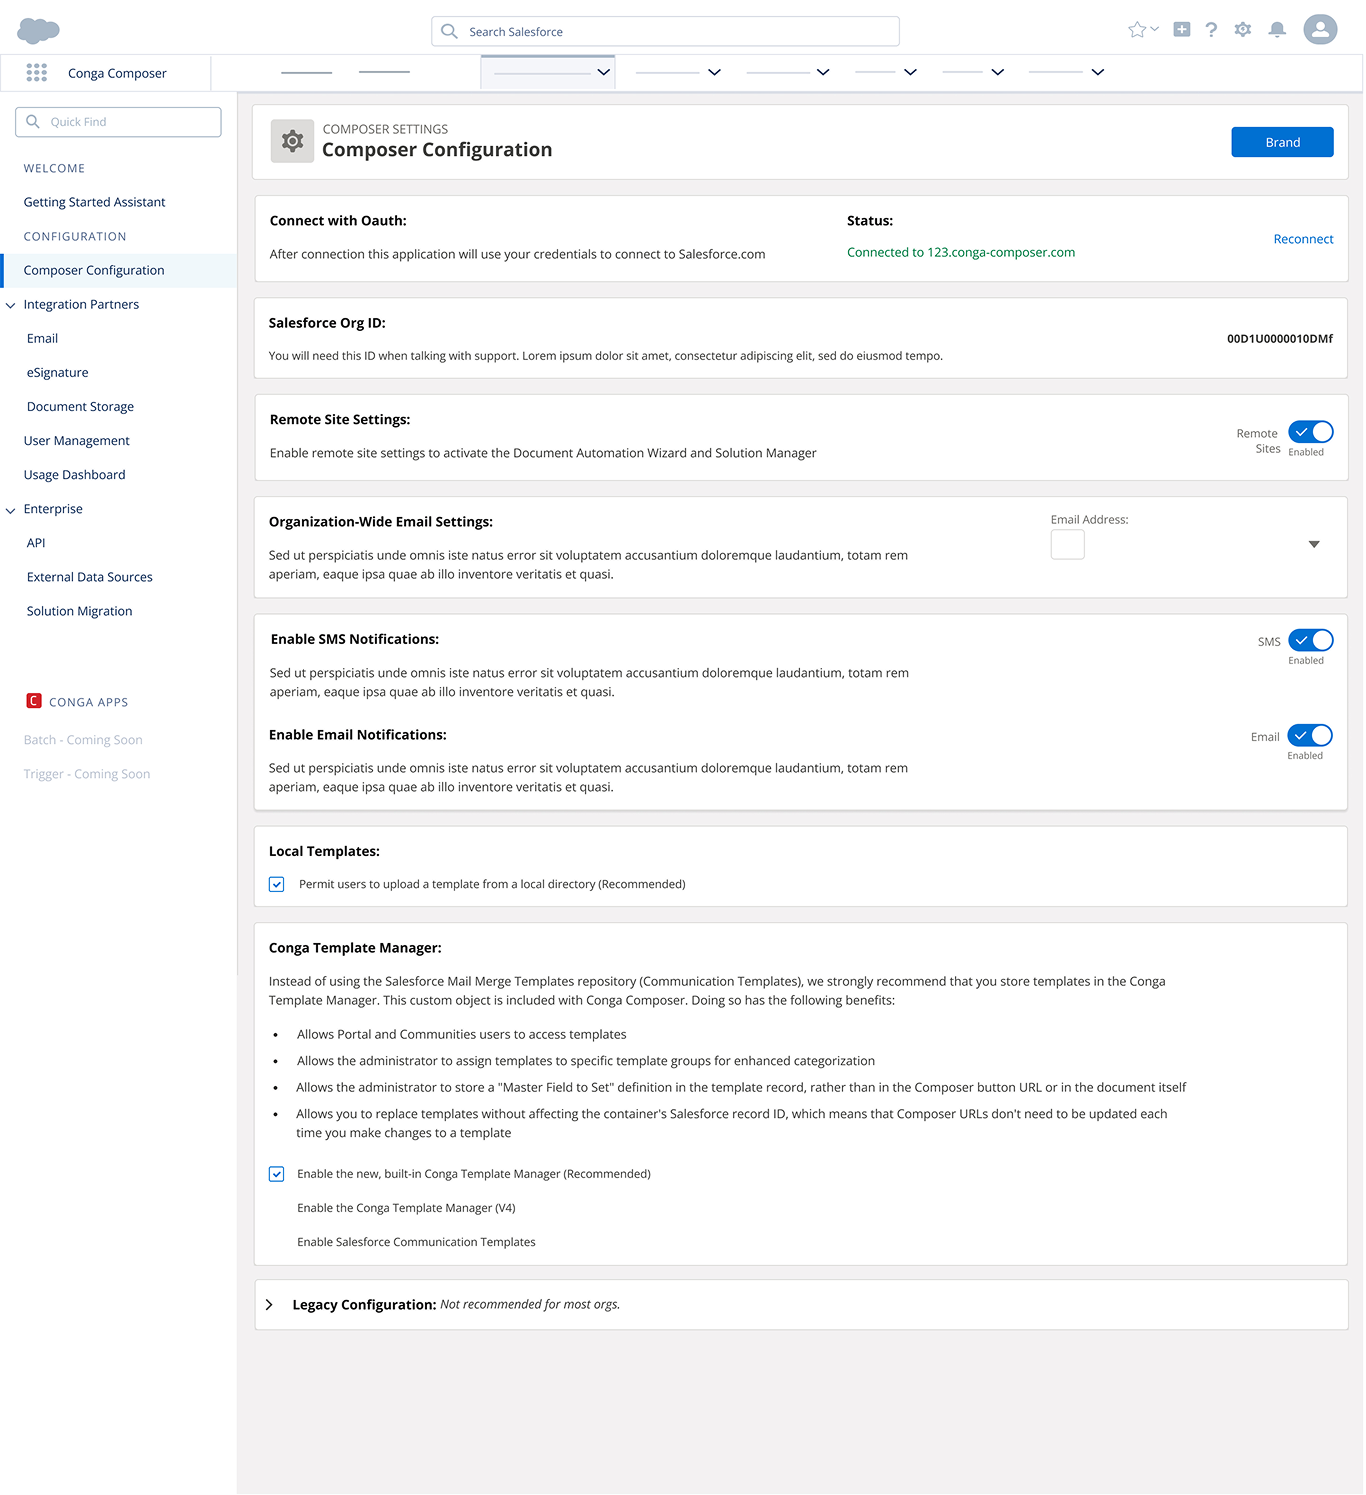Click the Favorites star icon

[1137, 30]
